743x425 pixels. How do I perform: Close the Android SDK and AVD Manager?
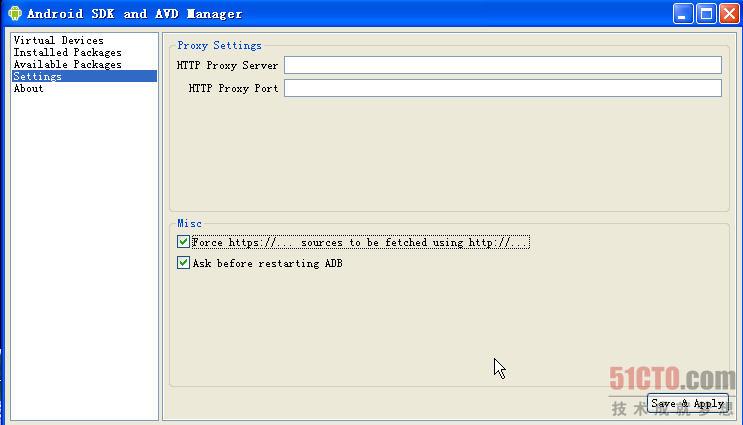pyautogui.click(x=729, y=13)
